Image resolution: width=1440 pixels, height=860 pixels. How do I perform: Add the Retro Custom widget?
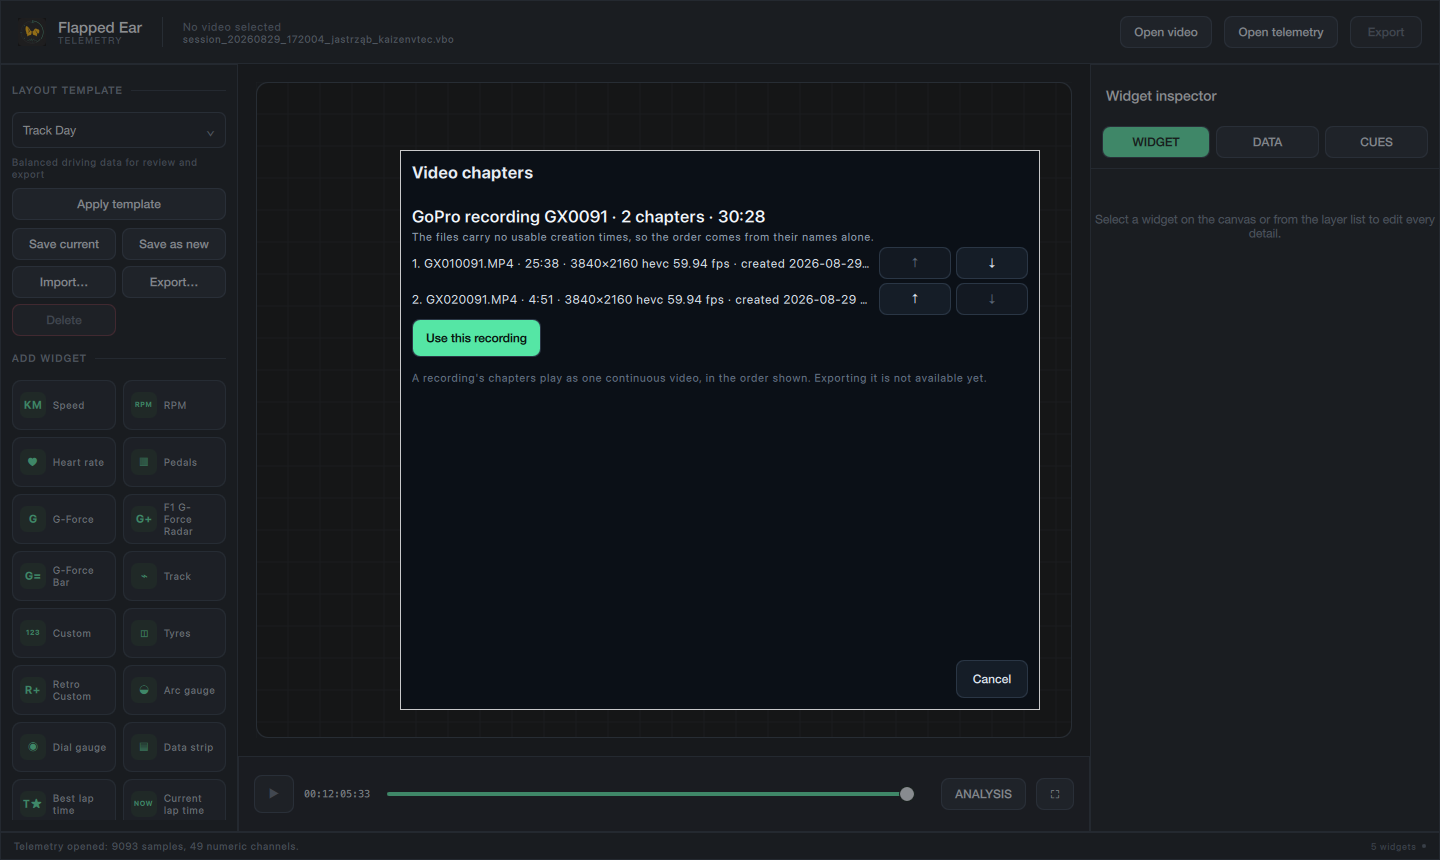[x=64, y=690]
